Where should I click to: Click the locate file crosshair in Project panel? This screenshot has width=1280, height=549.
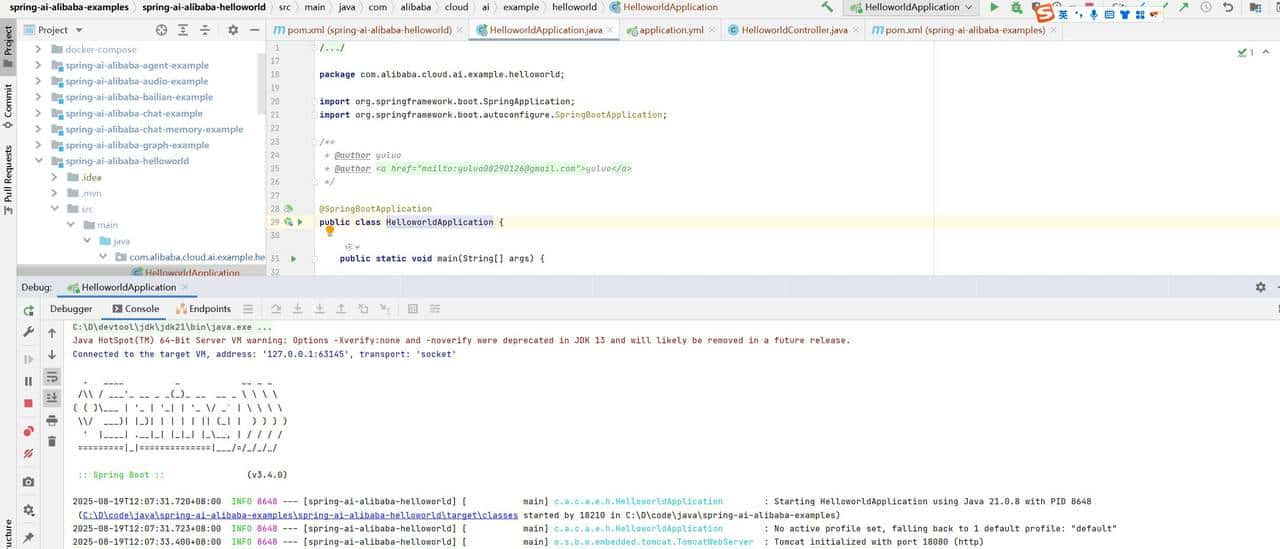tap(161, 30)
